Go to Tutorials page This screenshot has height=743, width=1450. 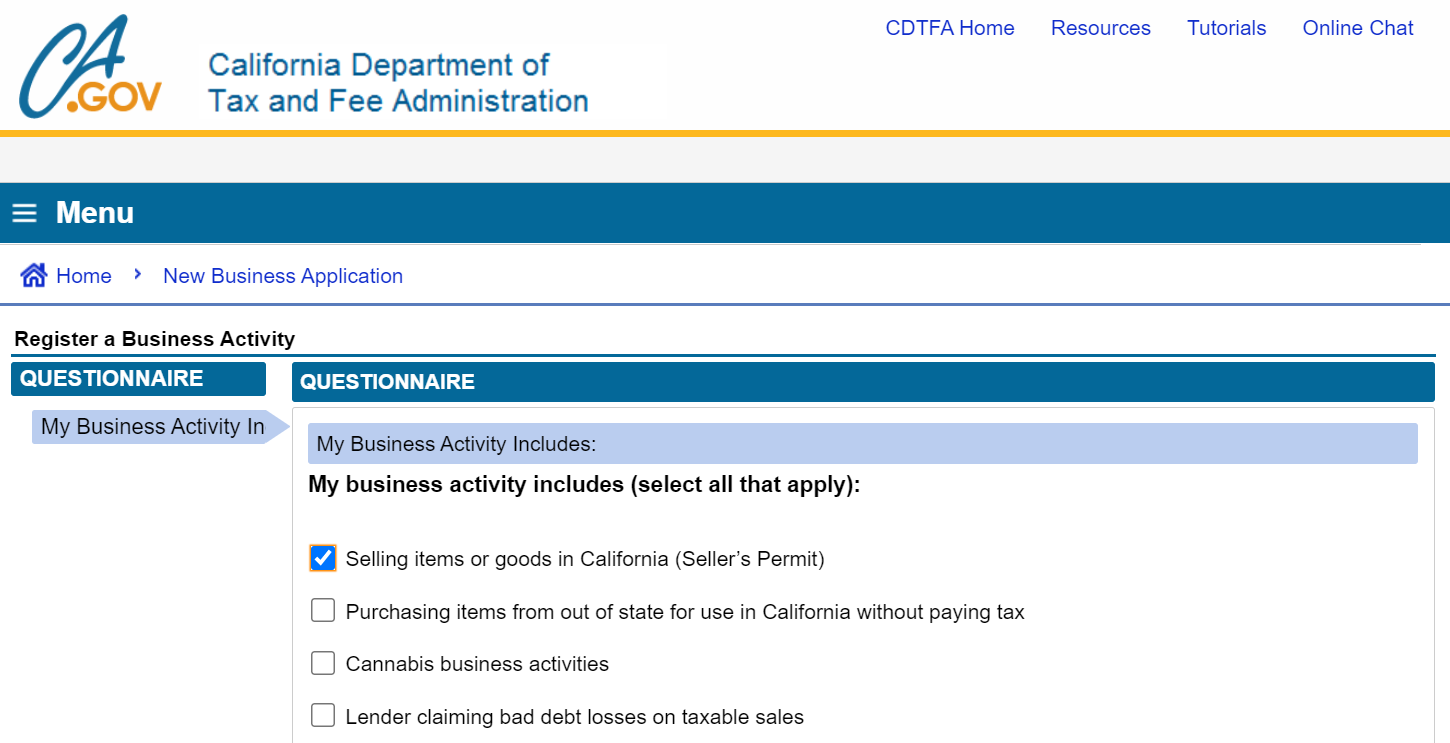1227,28
